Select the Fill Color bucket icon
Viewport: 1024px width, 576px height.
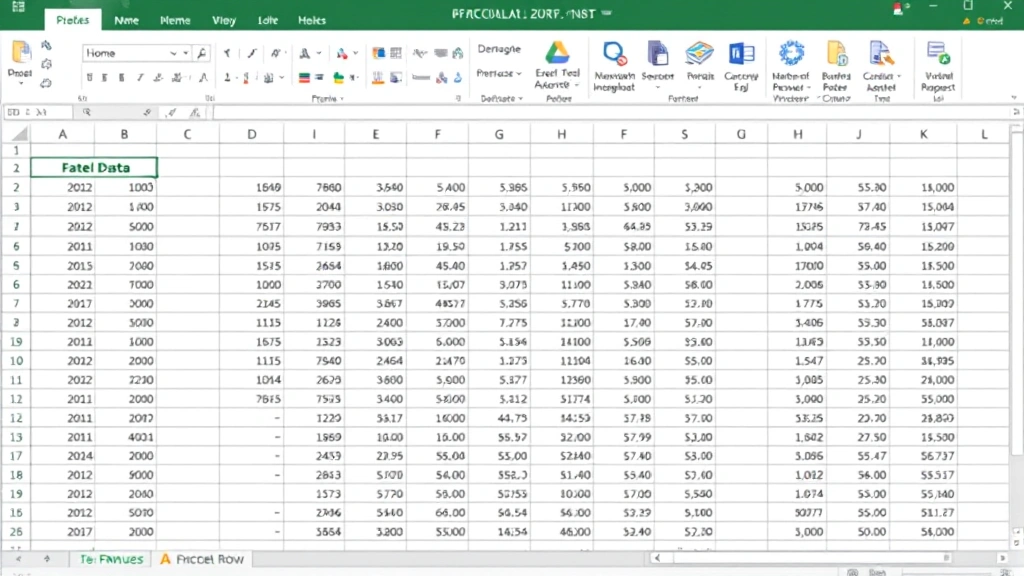point(338,78)
